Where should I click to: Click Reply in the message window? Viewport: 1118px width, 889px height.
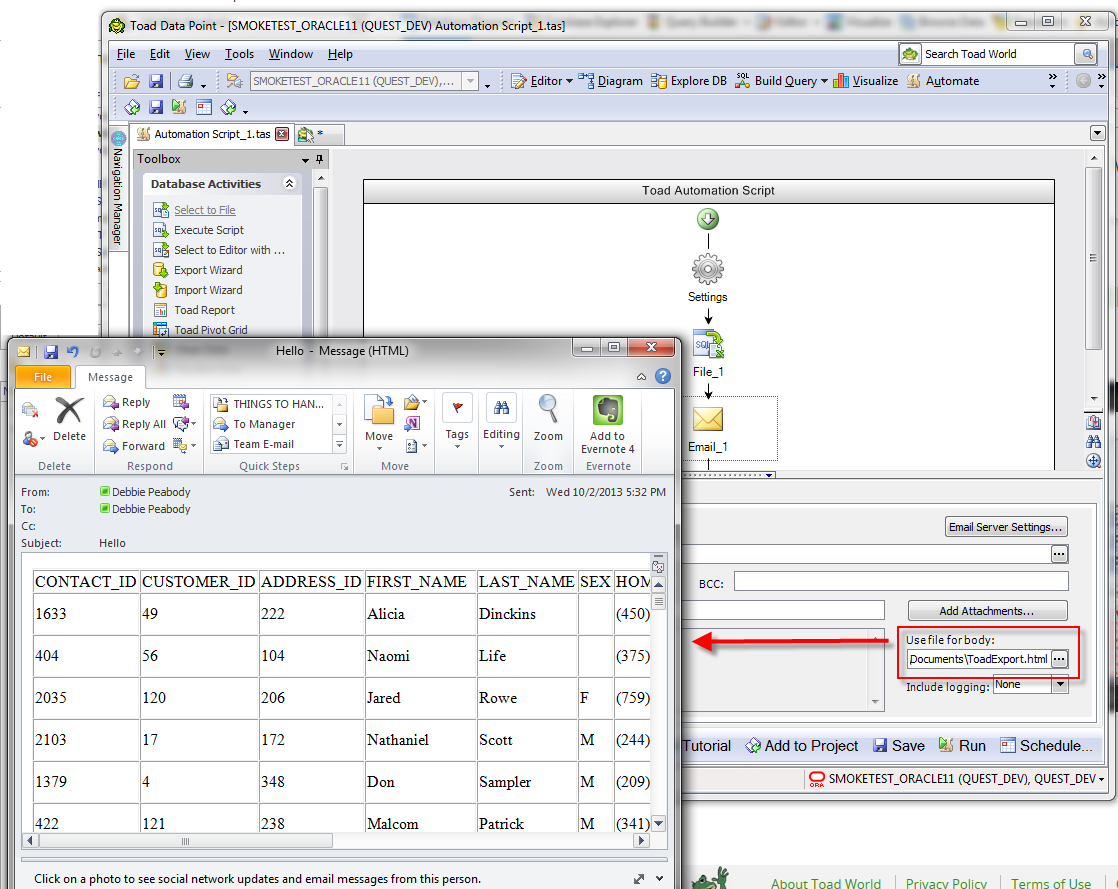[x=126, y=402]
